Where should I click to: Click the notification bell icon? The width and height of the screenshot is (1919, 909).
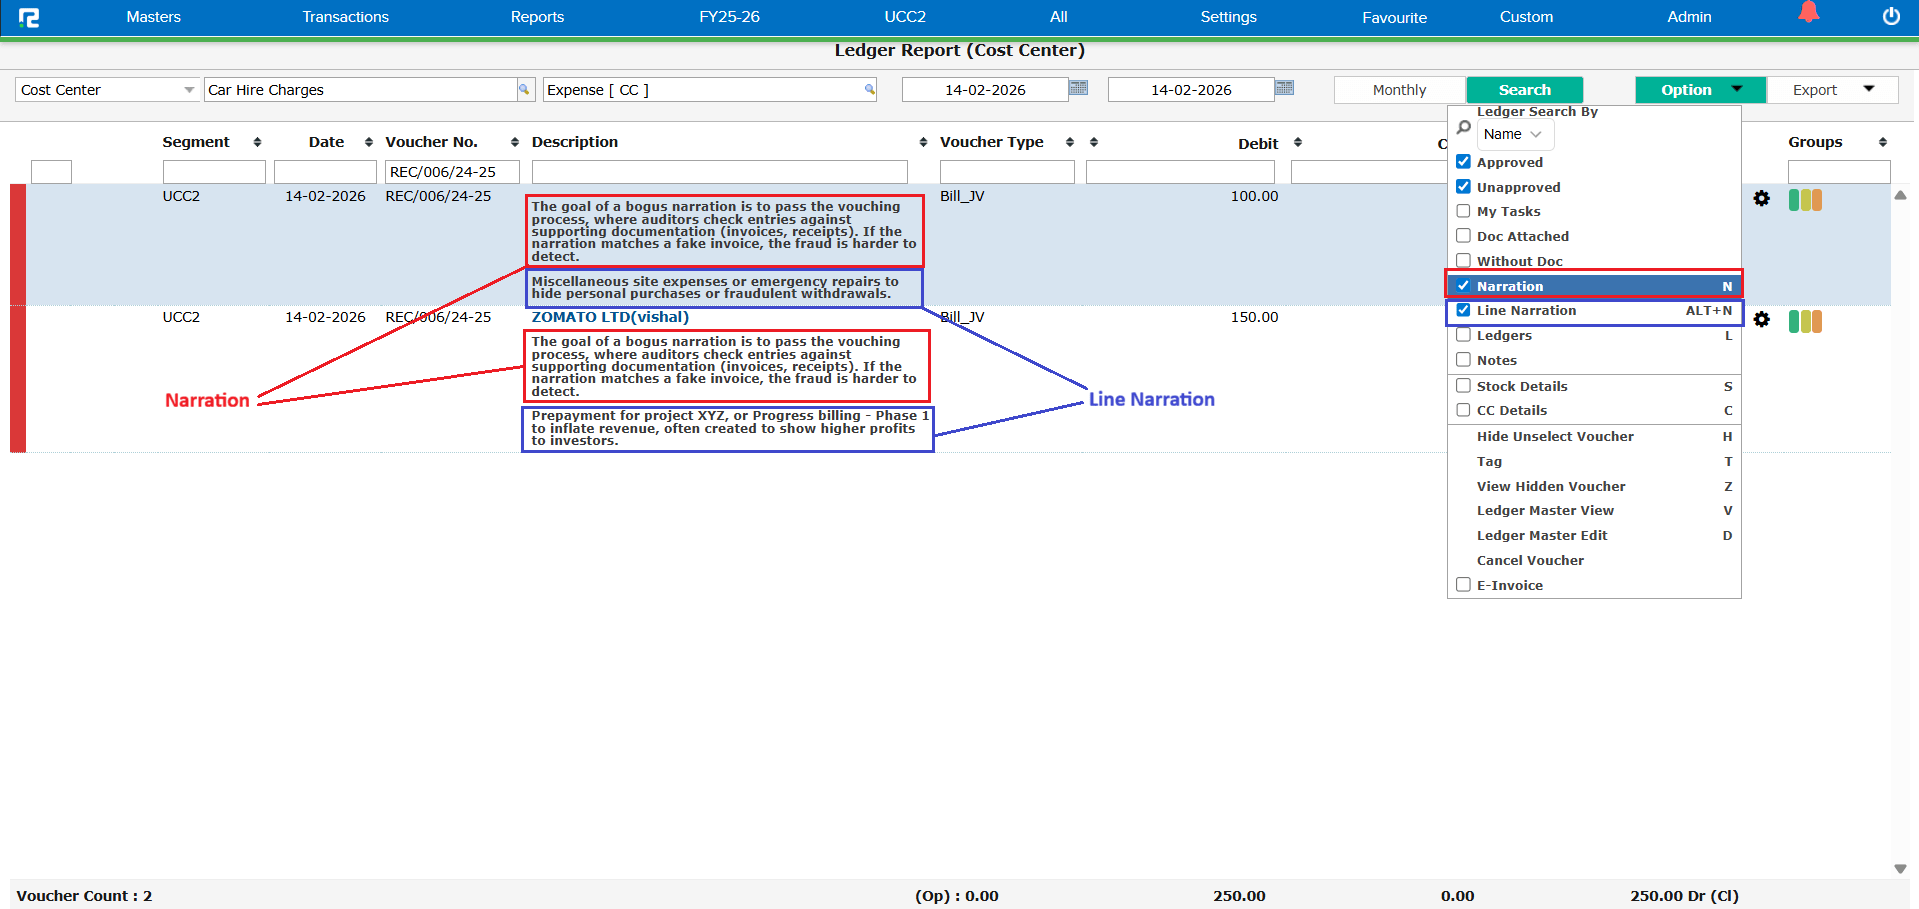click(x=1808, y=13)
